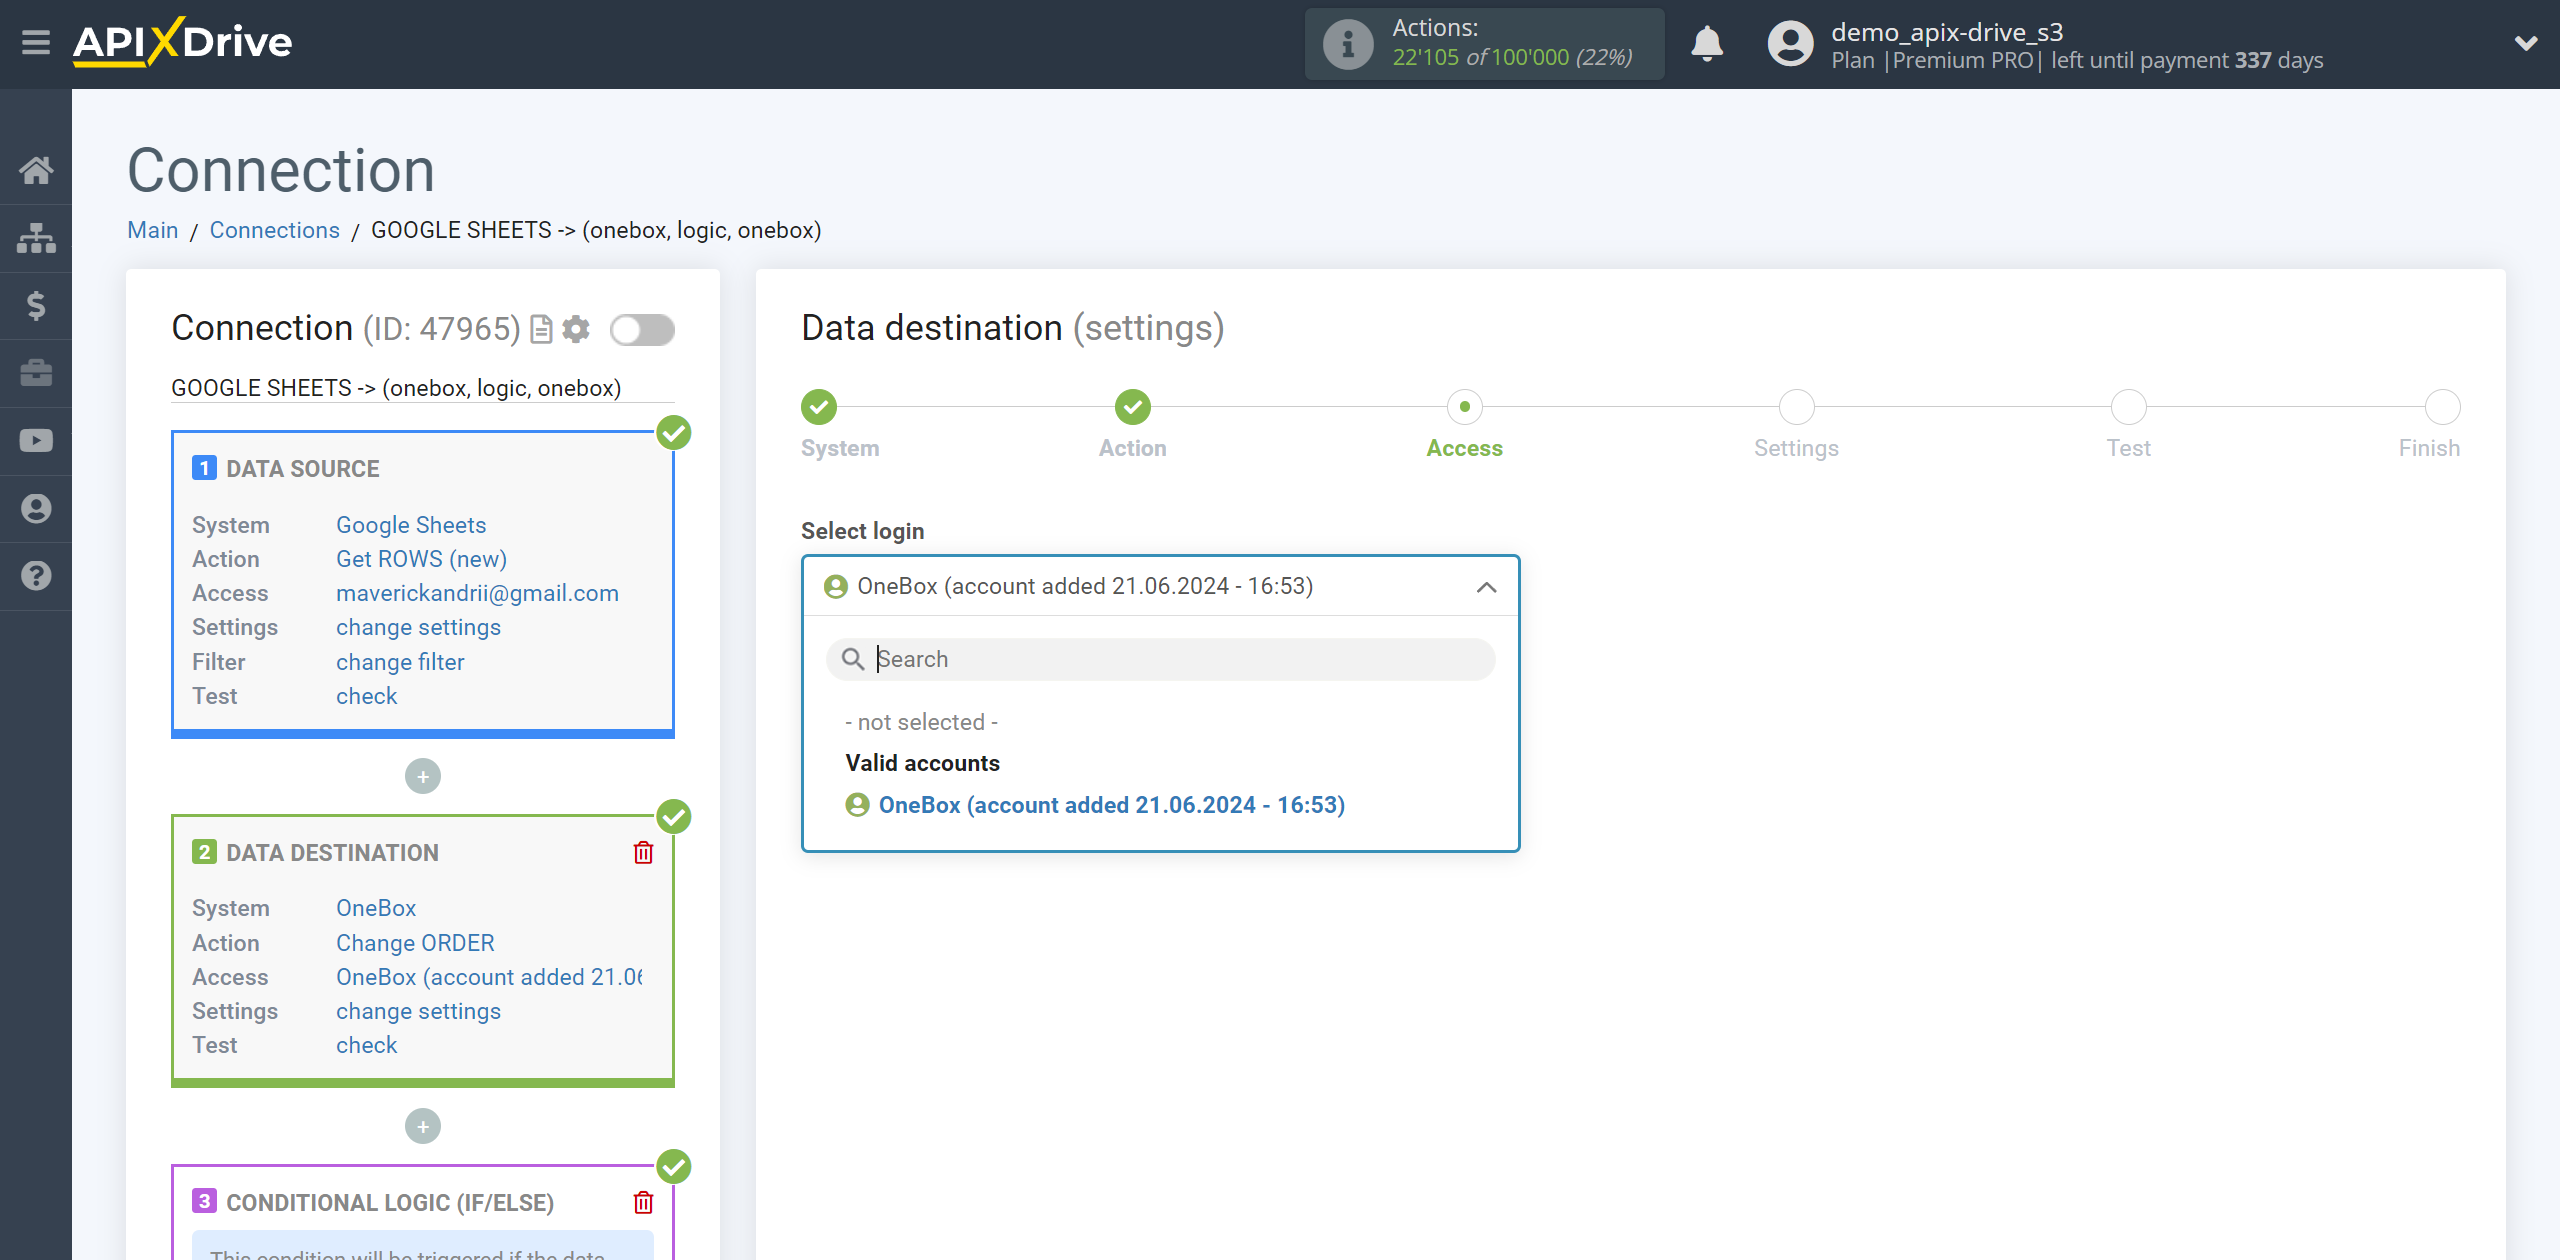Open OneBox system link in destination
2560x1260 pixels.
click(x=376, y=908)
